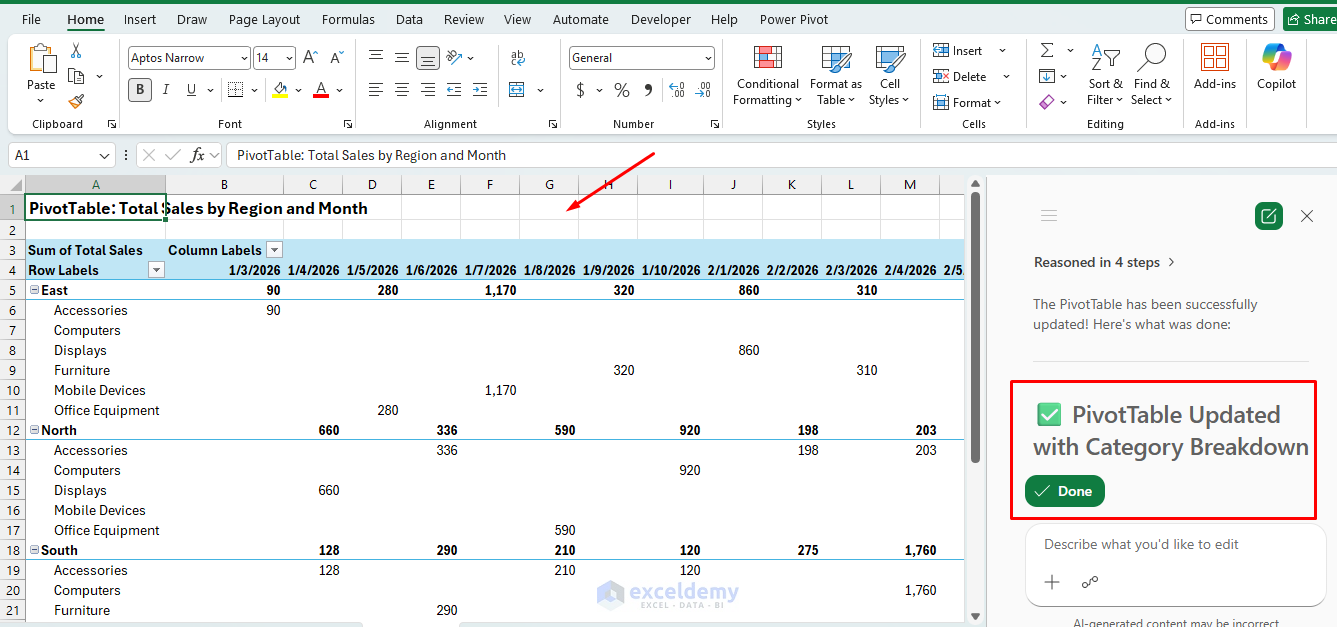Open the Format cells dropdown
The height and width of the screenshot is (627, 1337).
(x=967, y=102)
